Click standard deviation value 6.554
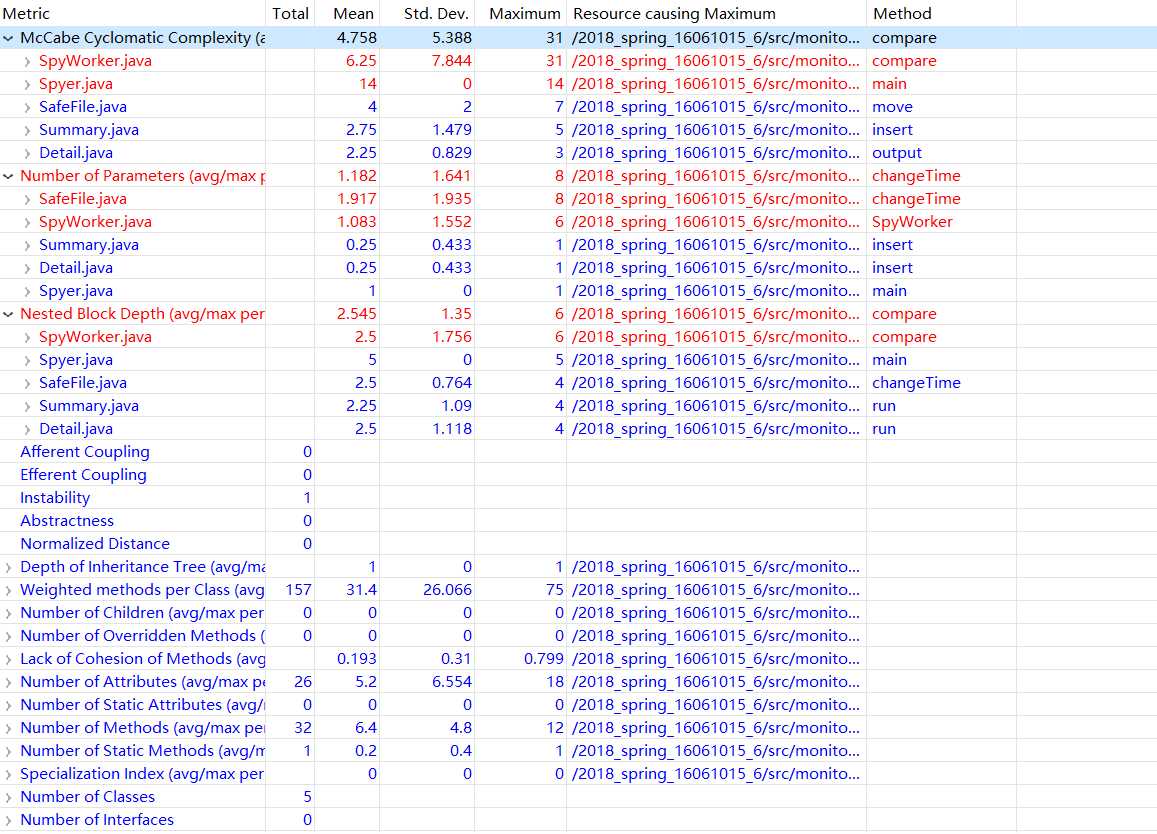Image resolution: width=1157 pixels, height=834 pixels. coord(451,682)
